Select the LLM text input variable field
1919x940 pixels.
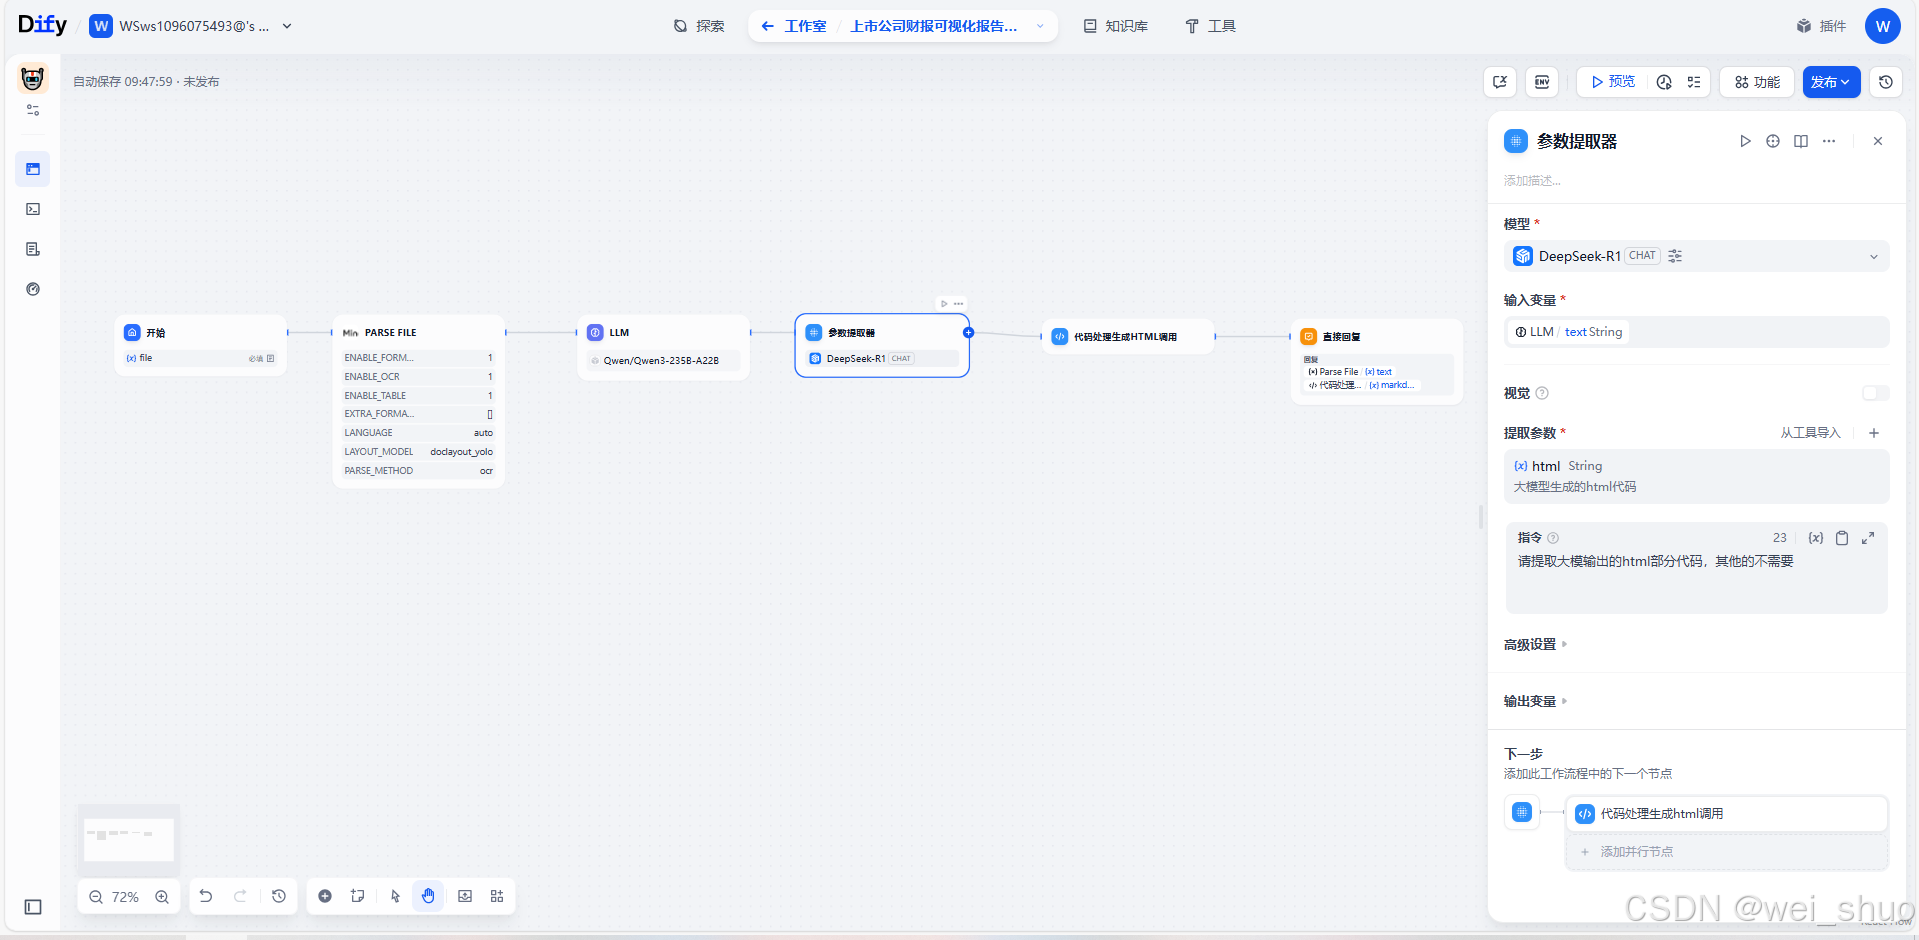1697,332
